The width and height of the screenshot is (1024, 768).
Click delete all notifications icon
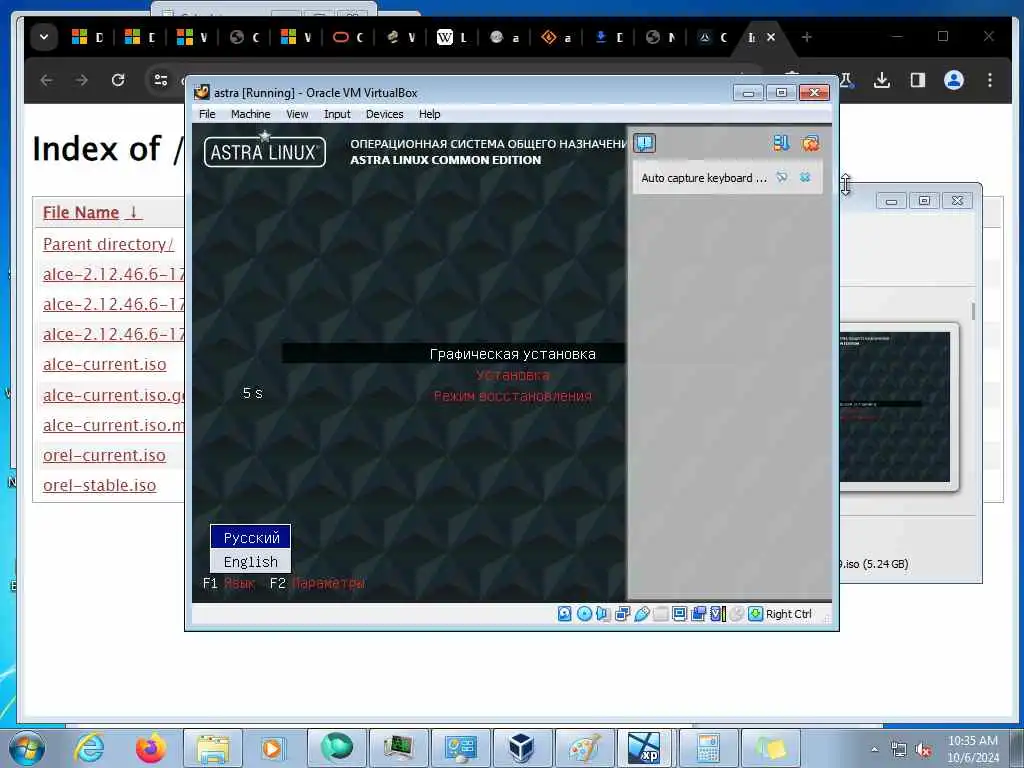pos(810,143)
